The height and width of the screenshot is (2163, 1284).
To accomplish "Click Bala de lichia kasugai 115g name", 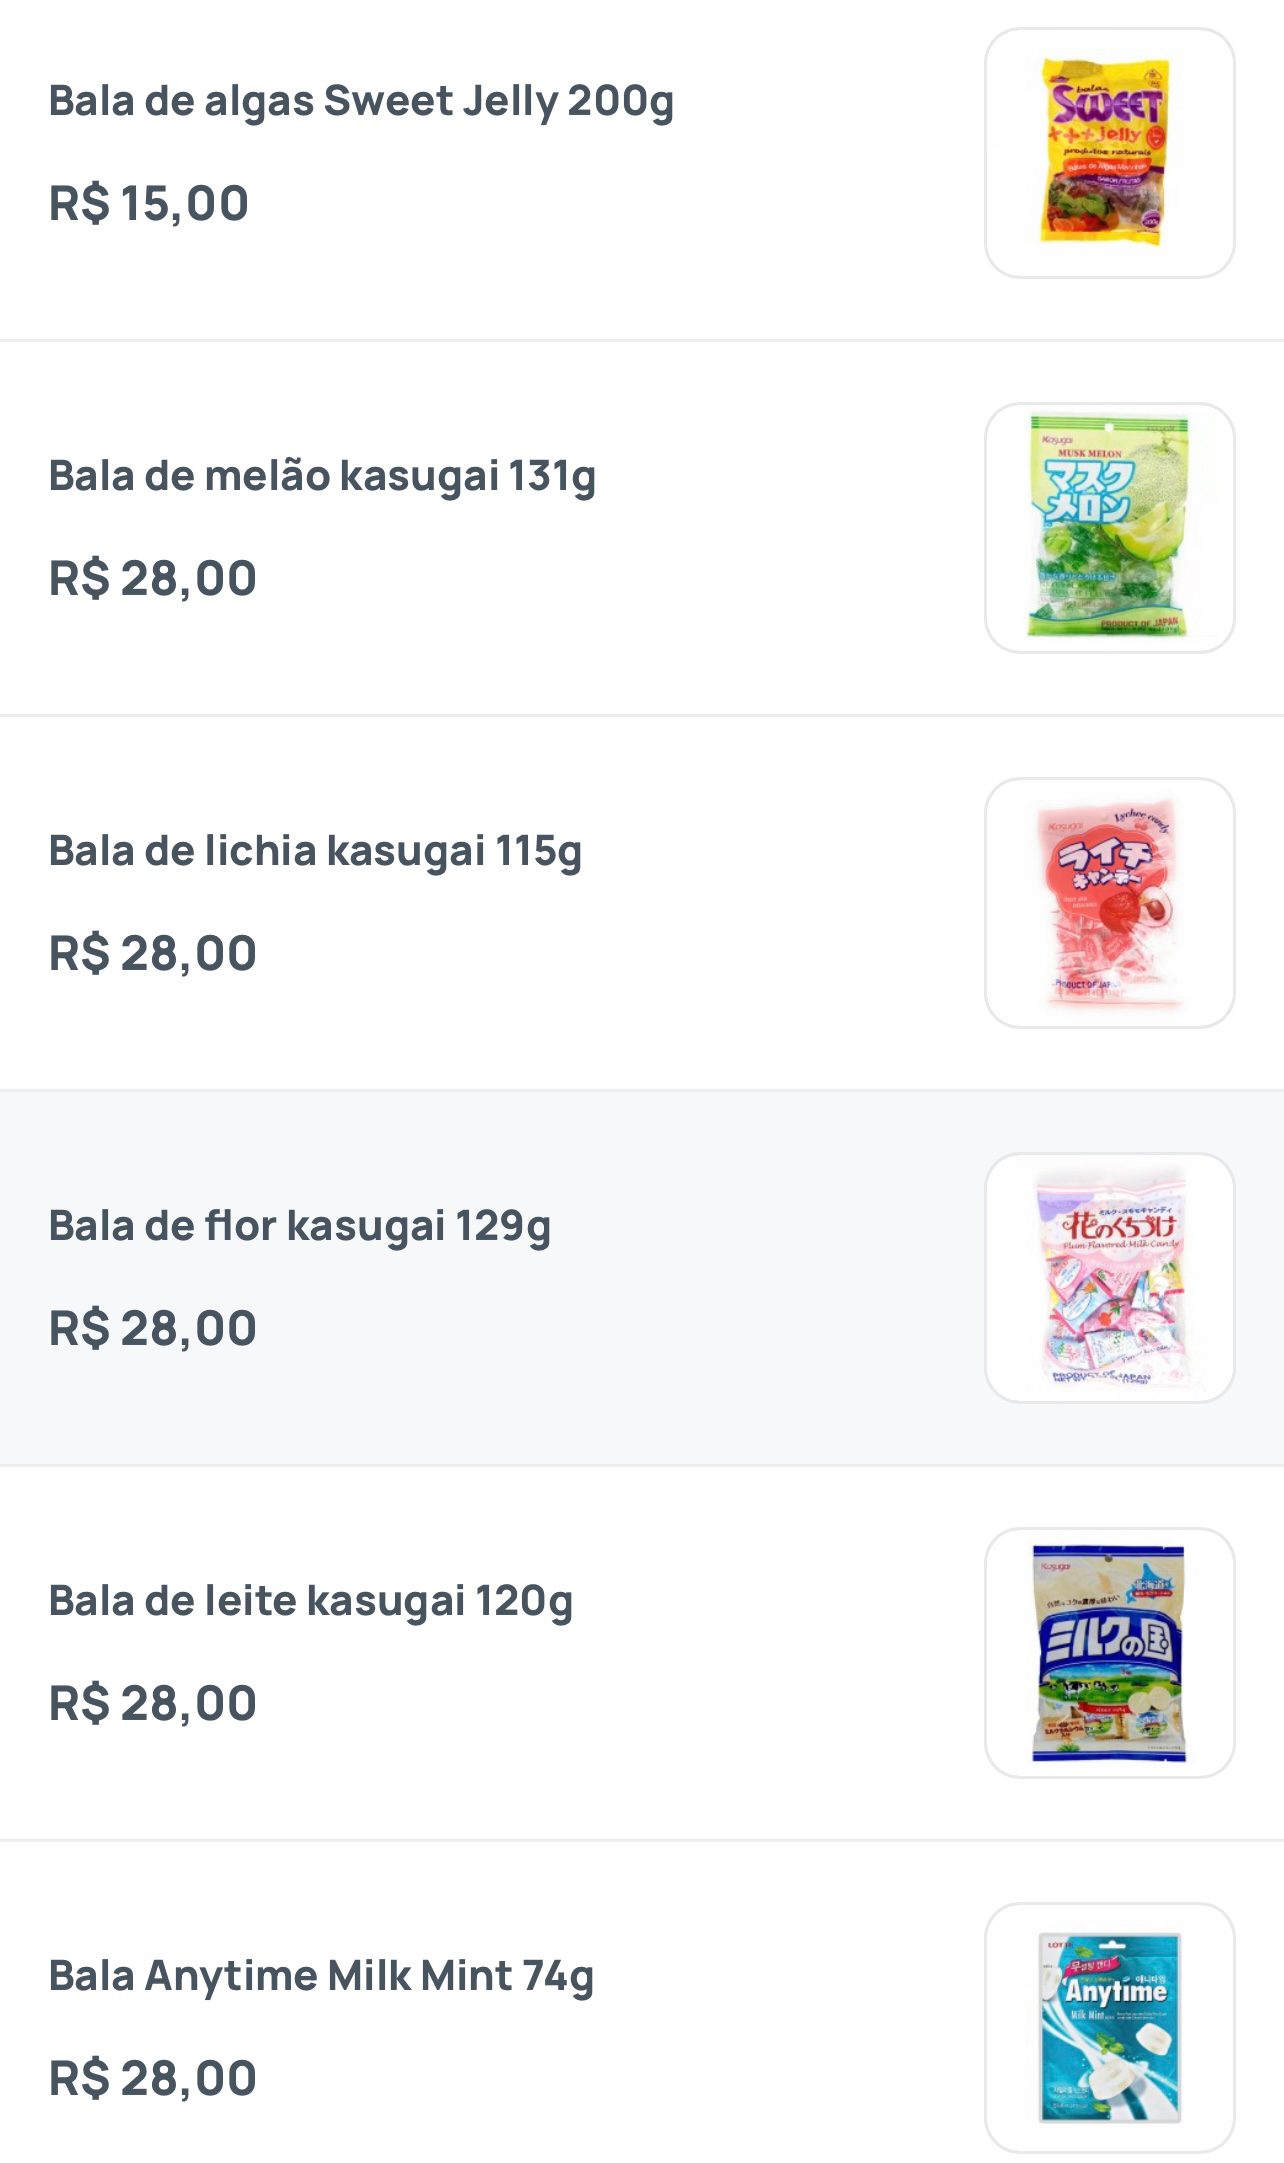I will [315, 851].
